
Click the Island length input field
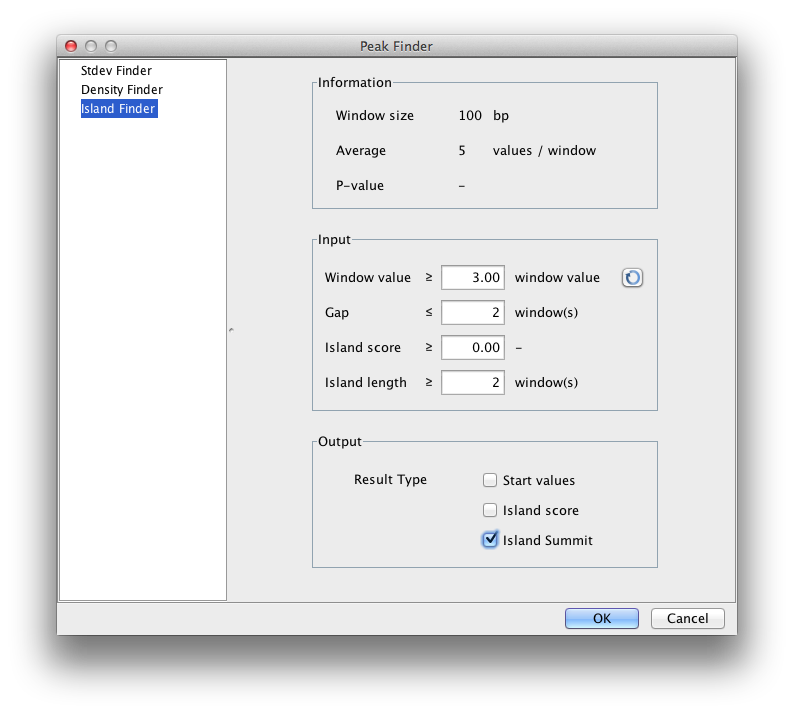point(472,382)
